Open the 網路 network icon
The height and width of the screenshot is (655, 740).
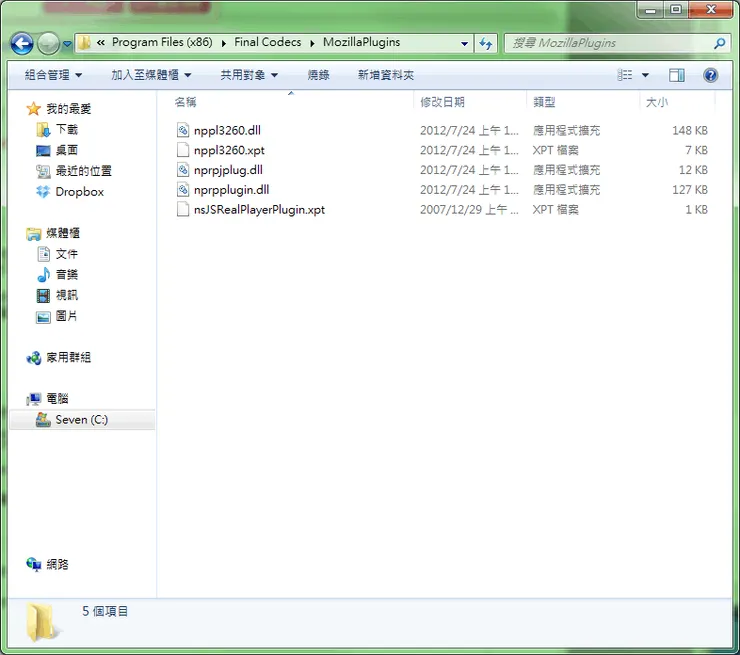[x=34, y=564]
